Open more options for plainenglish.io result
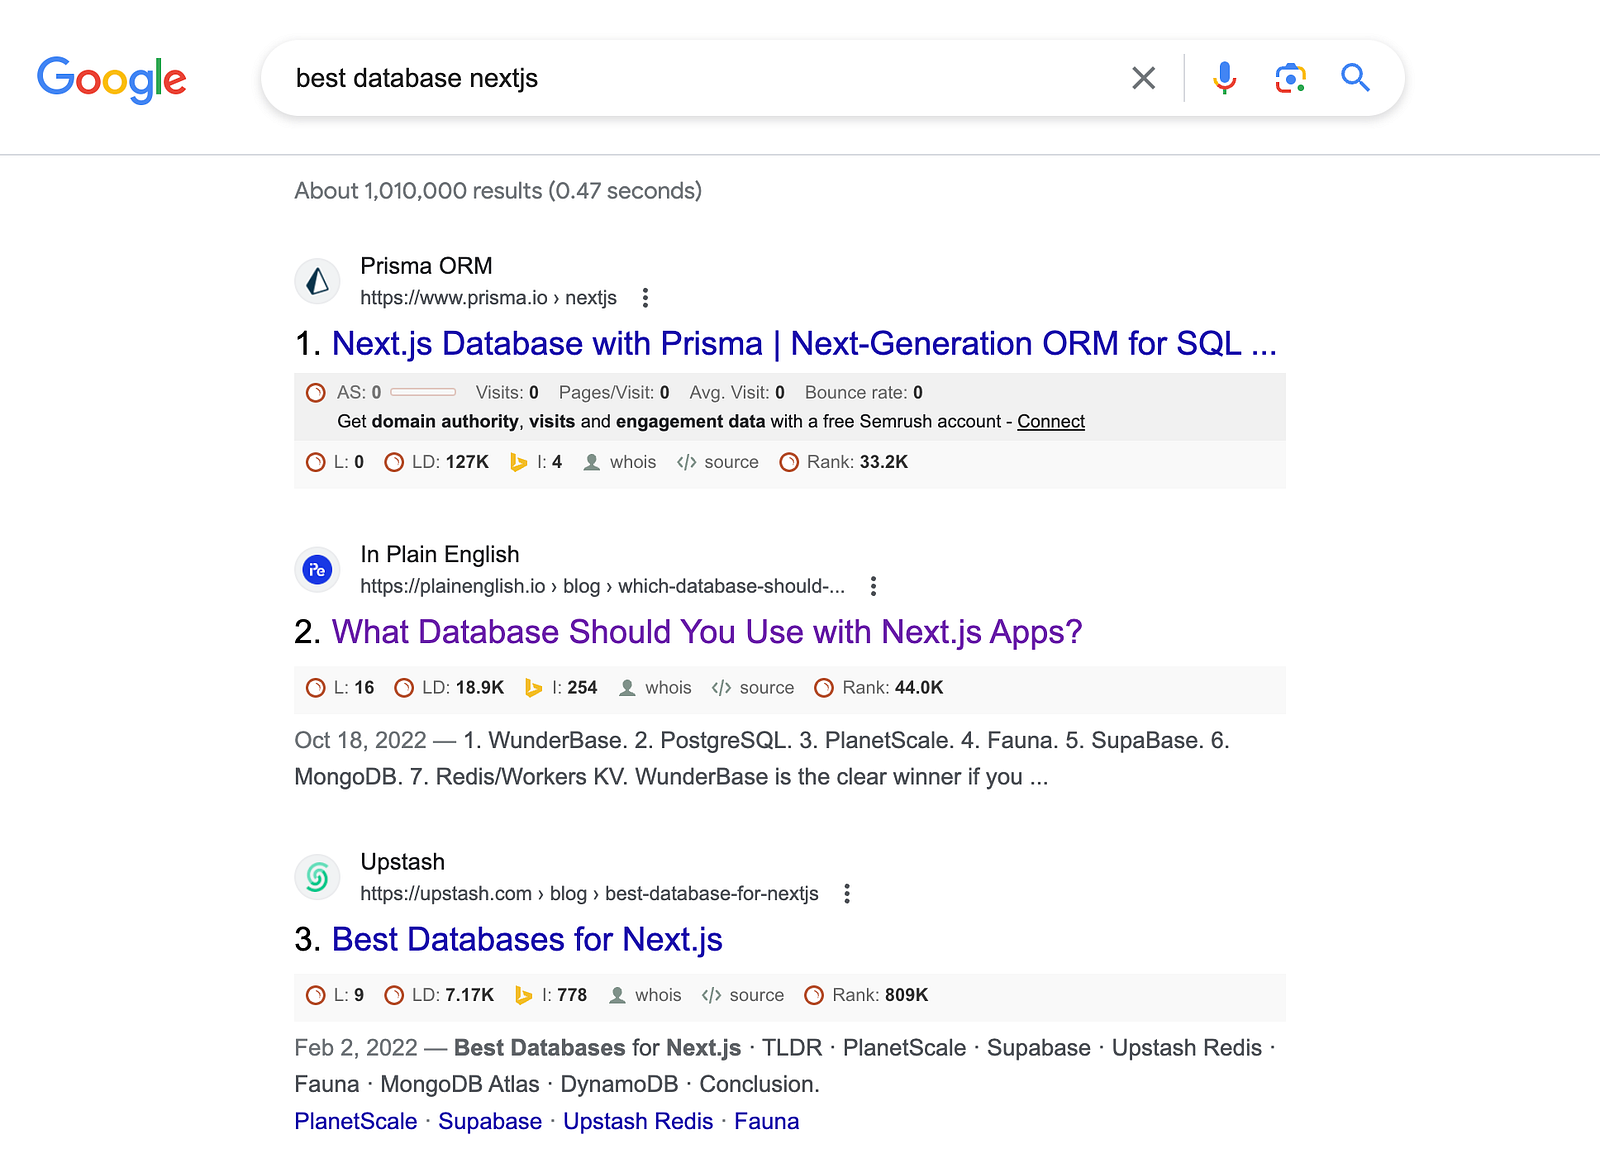The image size is (1600, 1169). pos(873,586)
